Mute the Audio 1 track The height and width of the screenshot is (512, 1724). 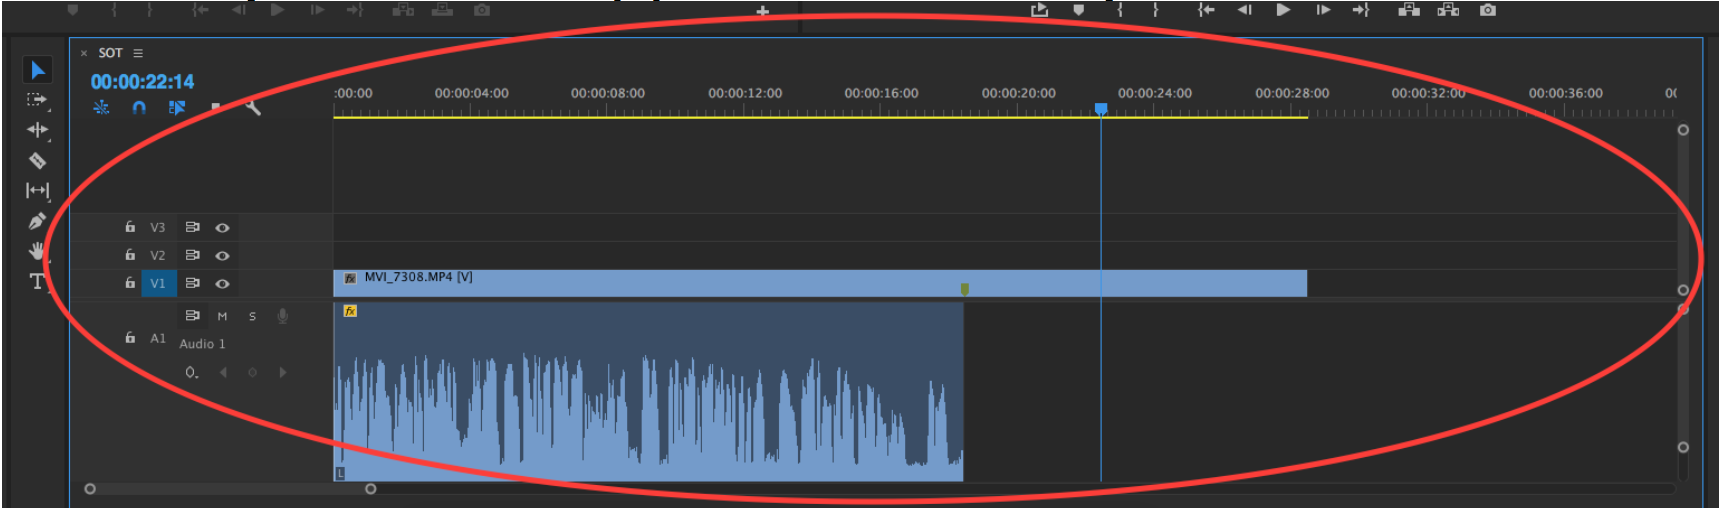pyautogui.click(x=222, y=316)
